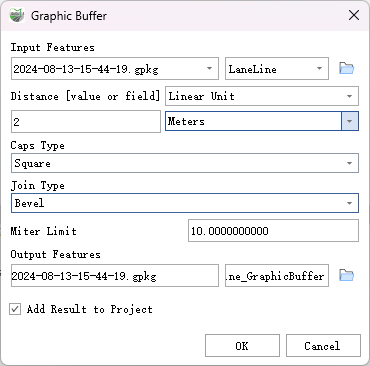Viewport: 370px width, 366px height.
Task: Click the Add Result to Project label
Action: click(x=90, y=309)
